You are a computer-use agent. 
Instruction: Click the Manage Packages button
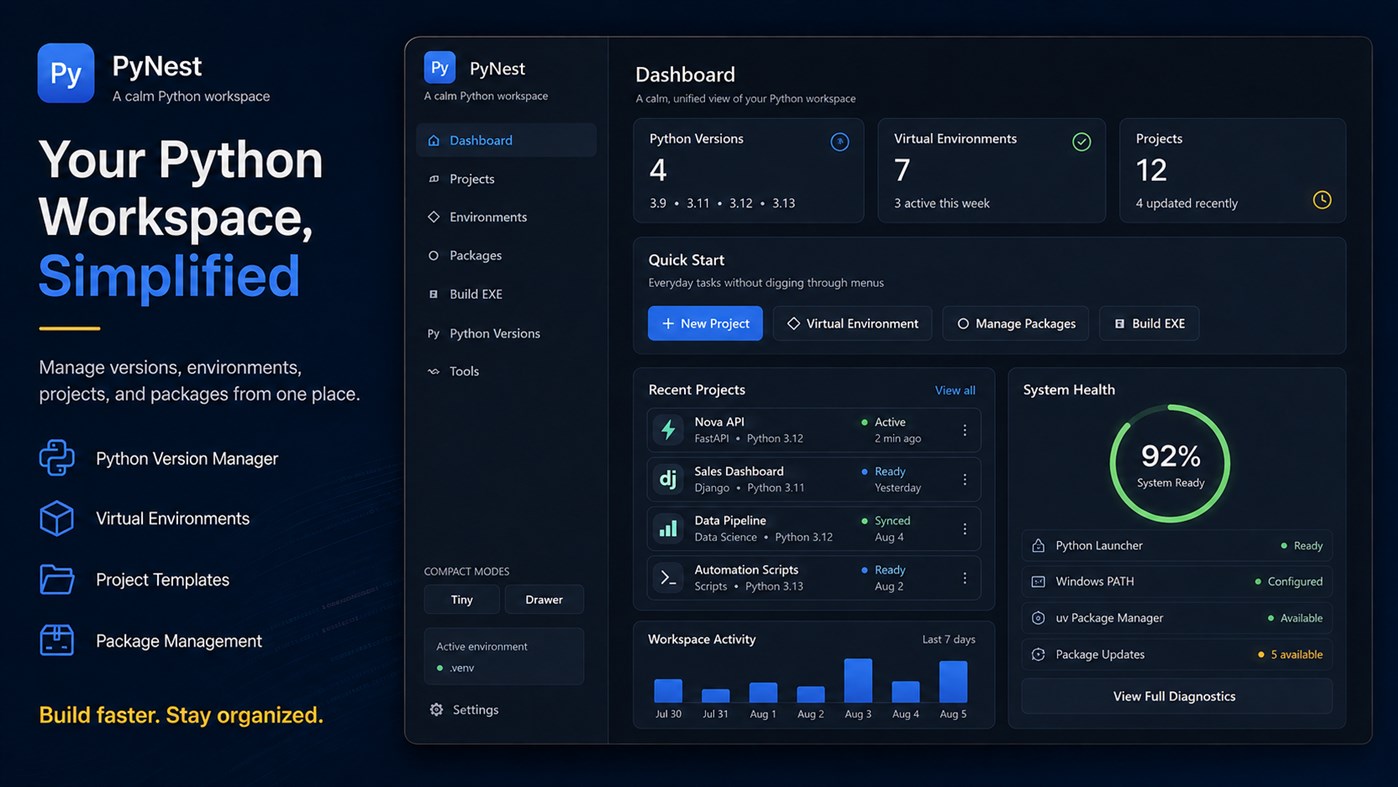[1016, 323]
